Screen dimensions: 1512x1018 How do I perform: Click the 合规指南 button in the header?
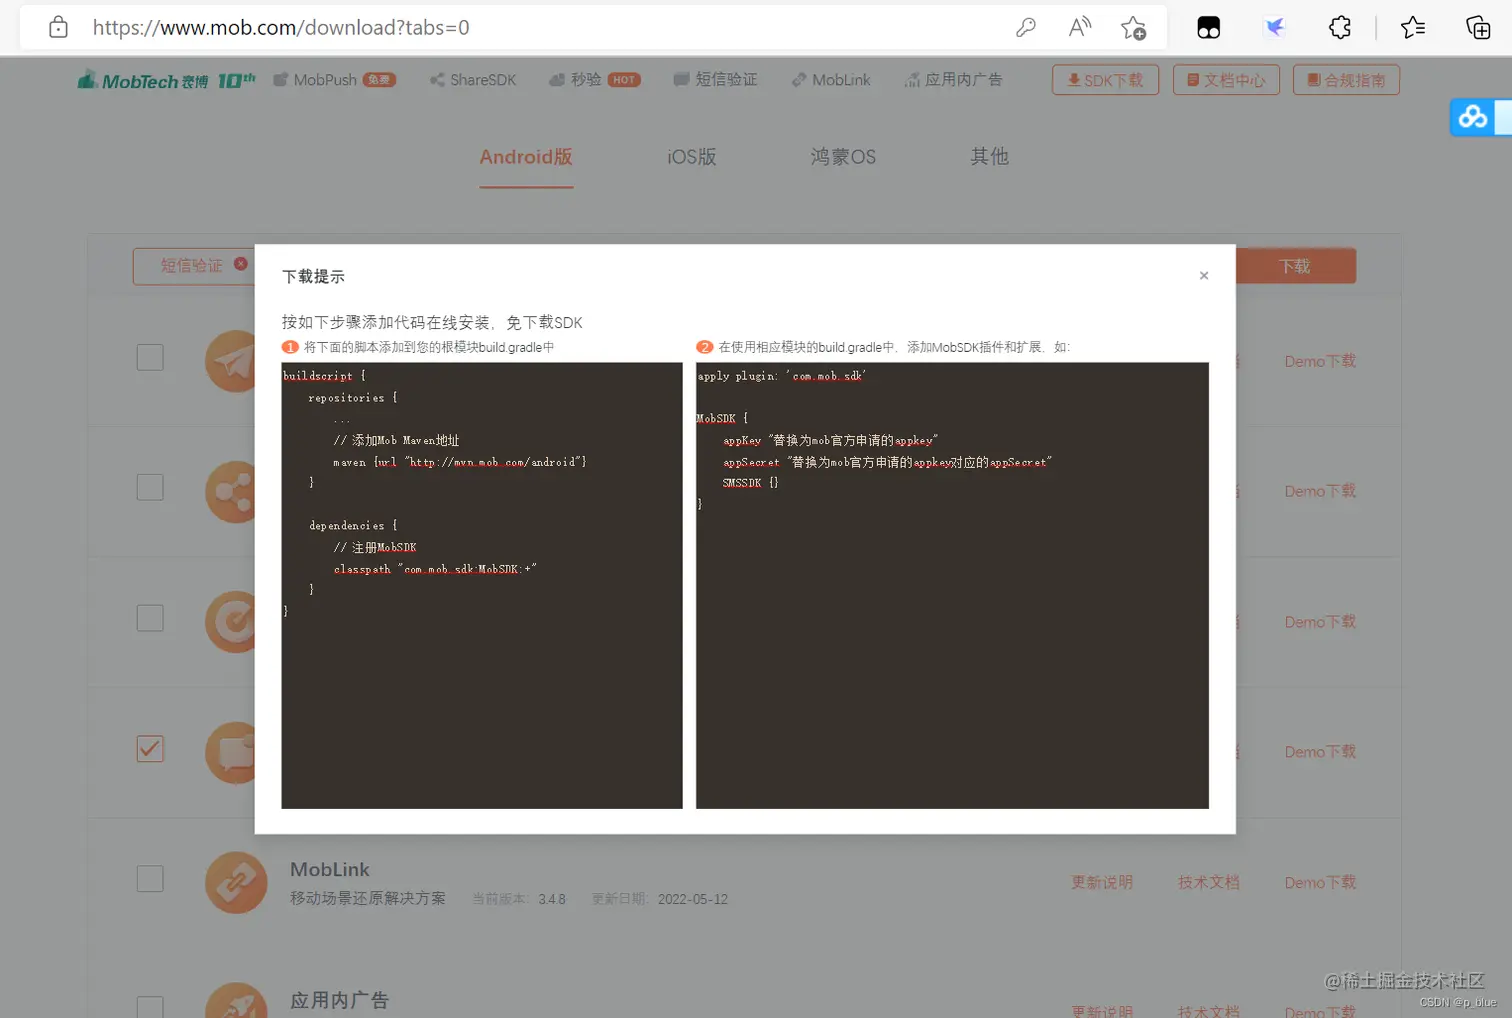tap(1346, 80)
